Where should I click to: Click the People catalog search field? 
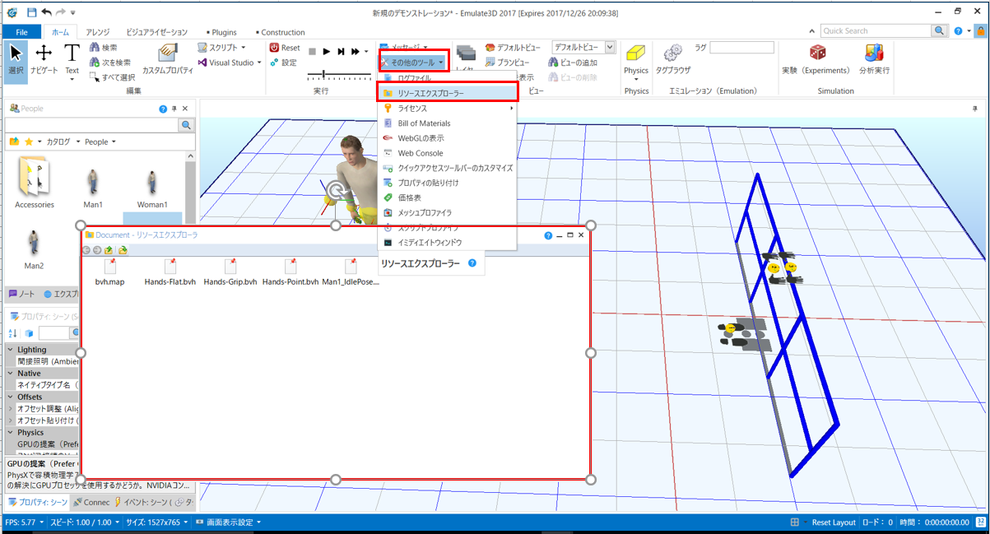[93, 125]
